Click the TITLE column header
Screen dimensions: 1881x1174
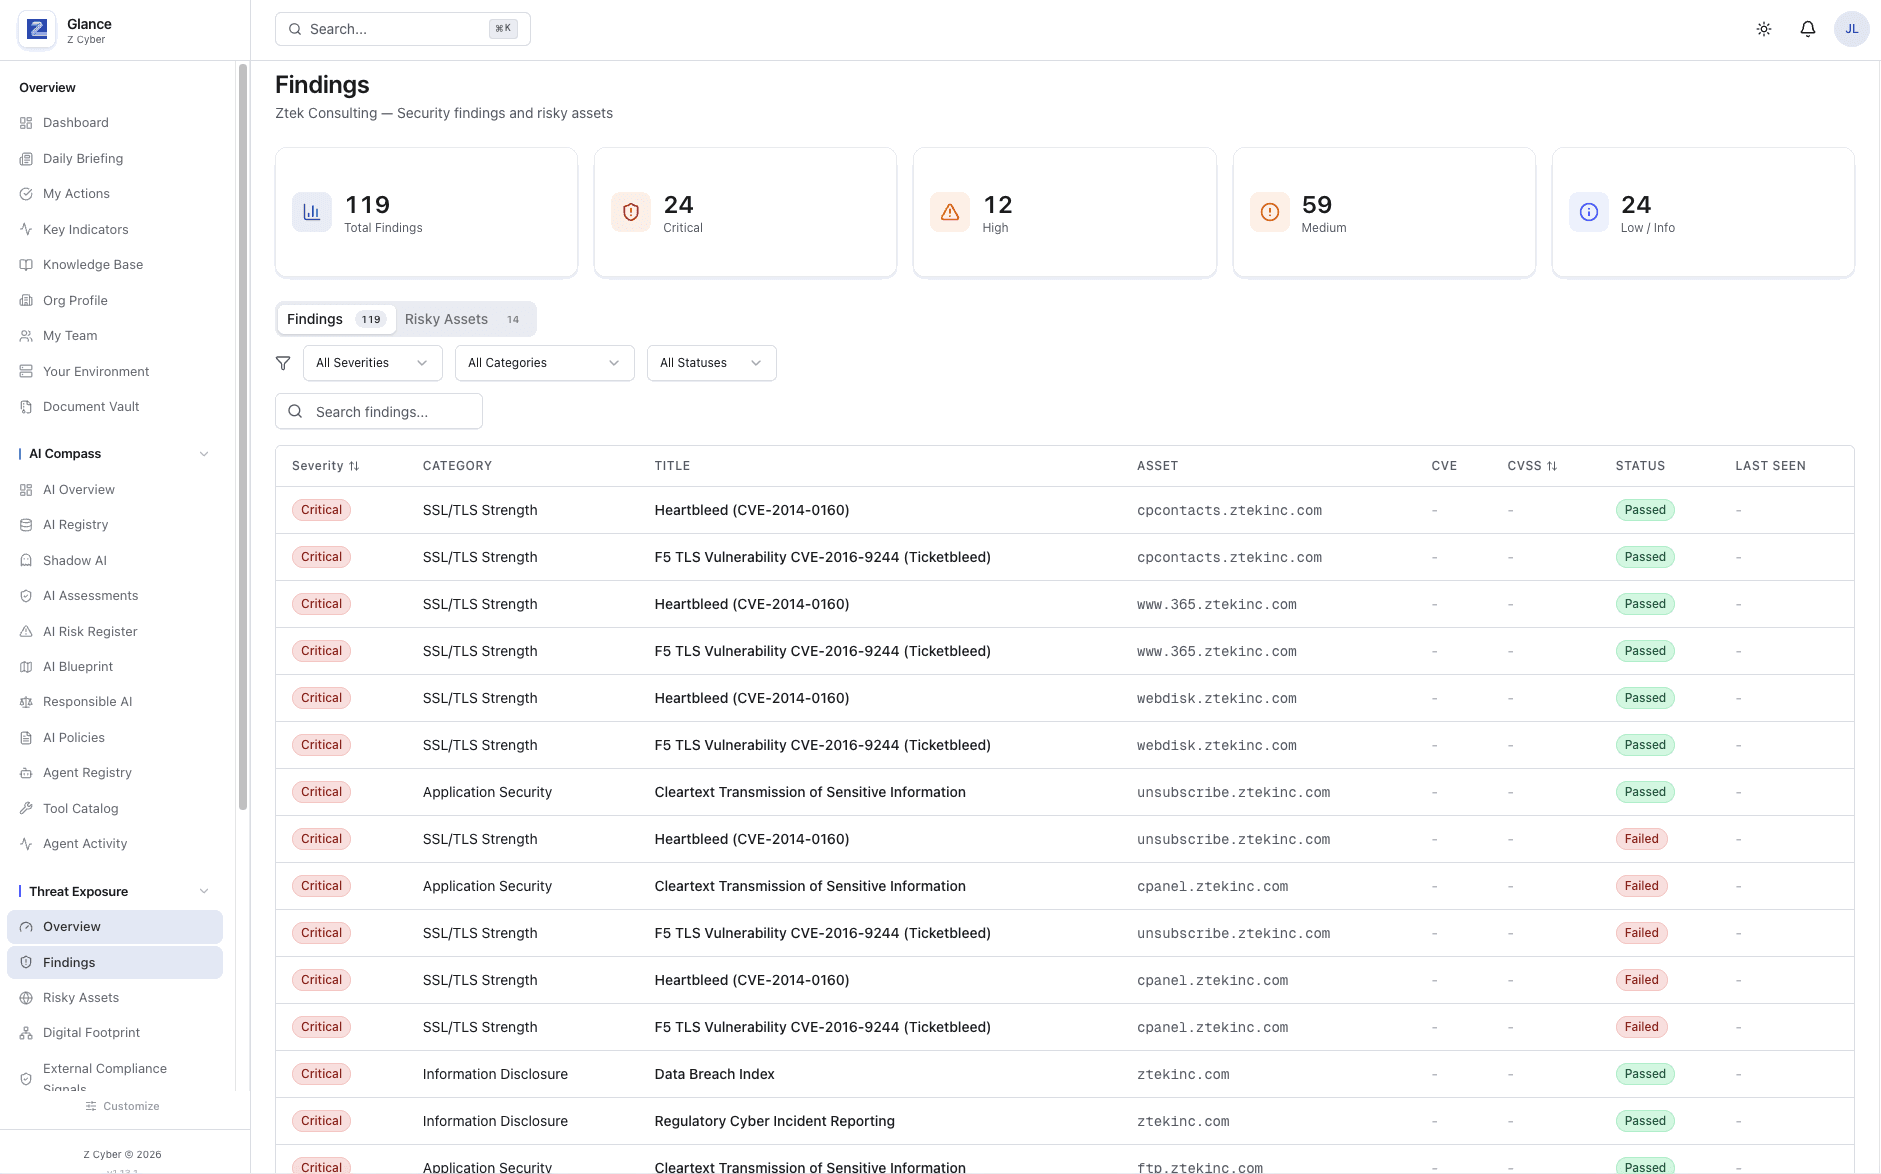pos(672,466)
